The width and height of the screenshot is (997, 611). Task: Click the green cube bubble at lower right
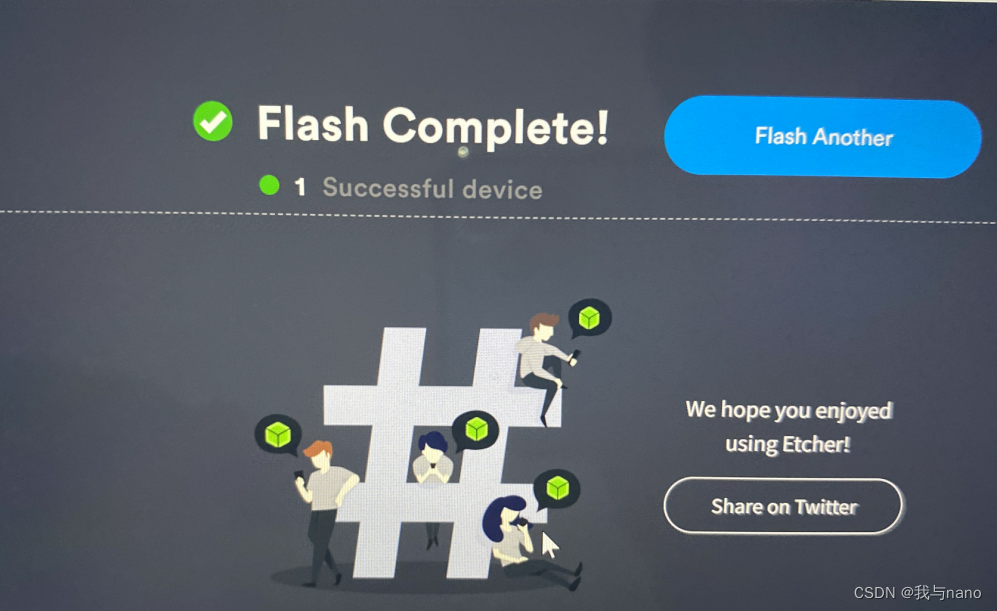(x=557, y=489)
